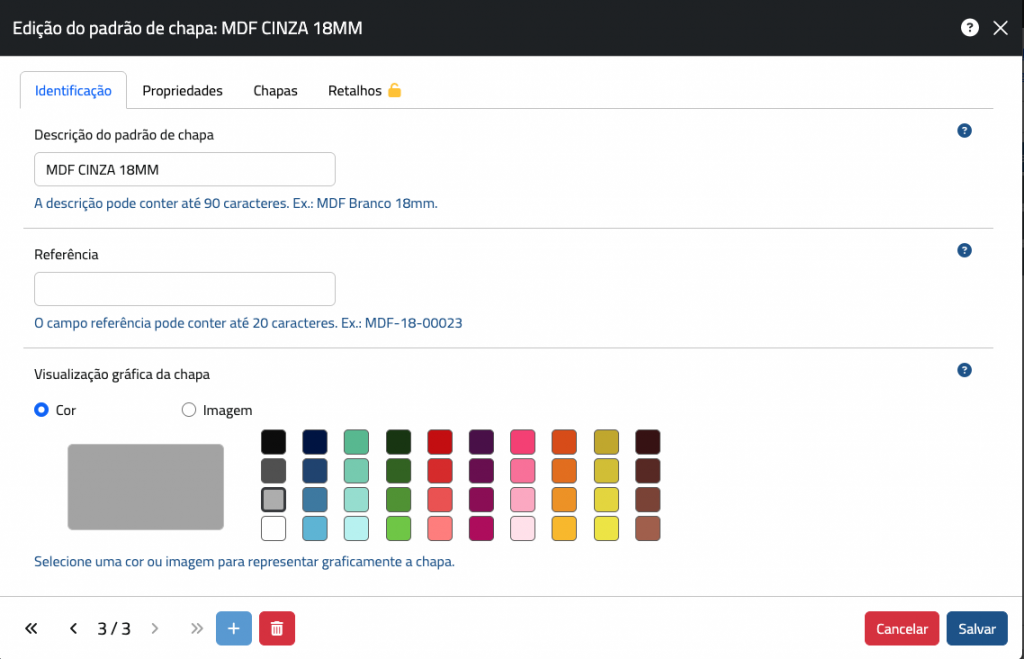
Task: Go to the previous record arrow
Action: (x=73, y=628)
